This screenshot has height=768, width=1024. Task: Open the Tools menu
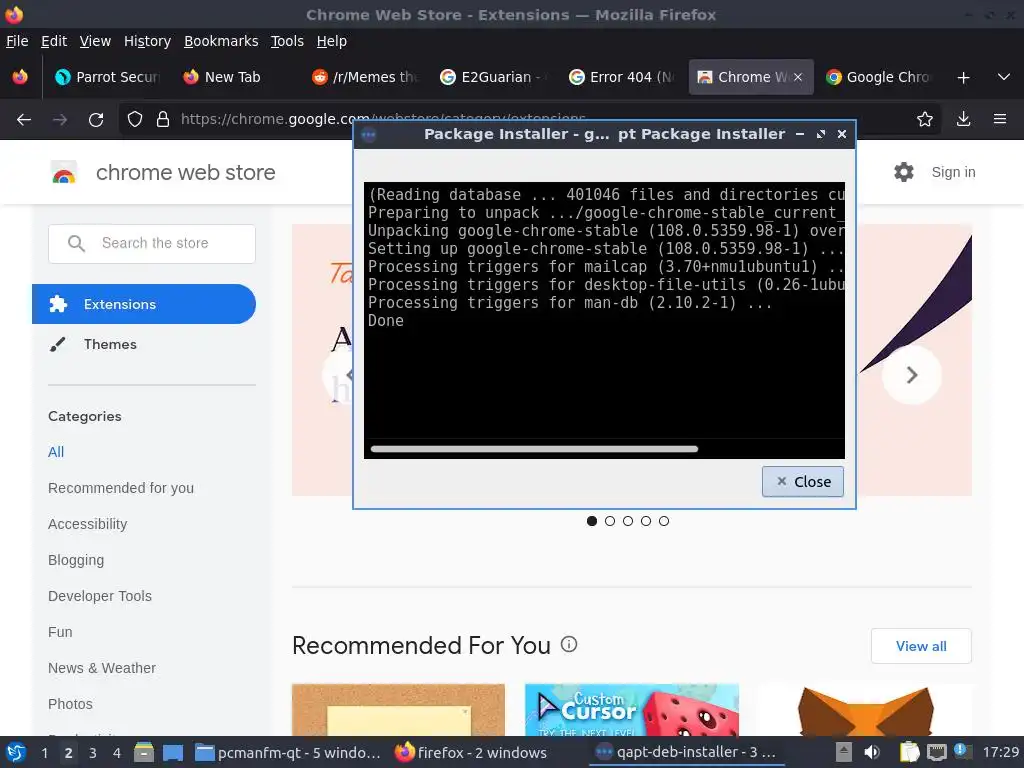tap(287, 41)
